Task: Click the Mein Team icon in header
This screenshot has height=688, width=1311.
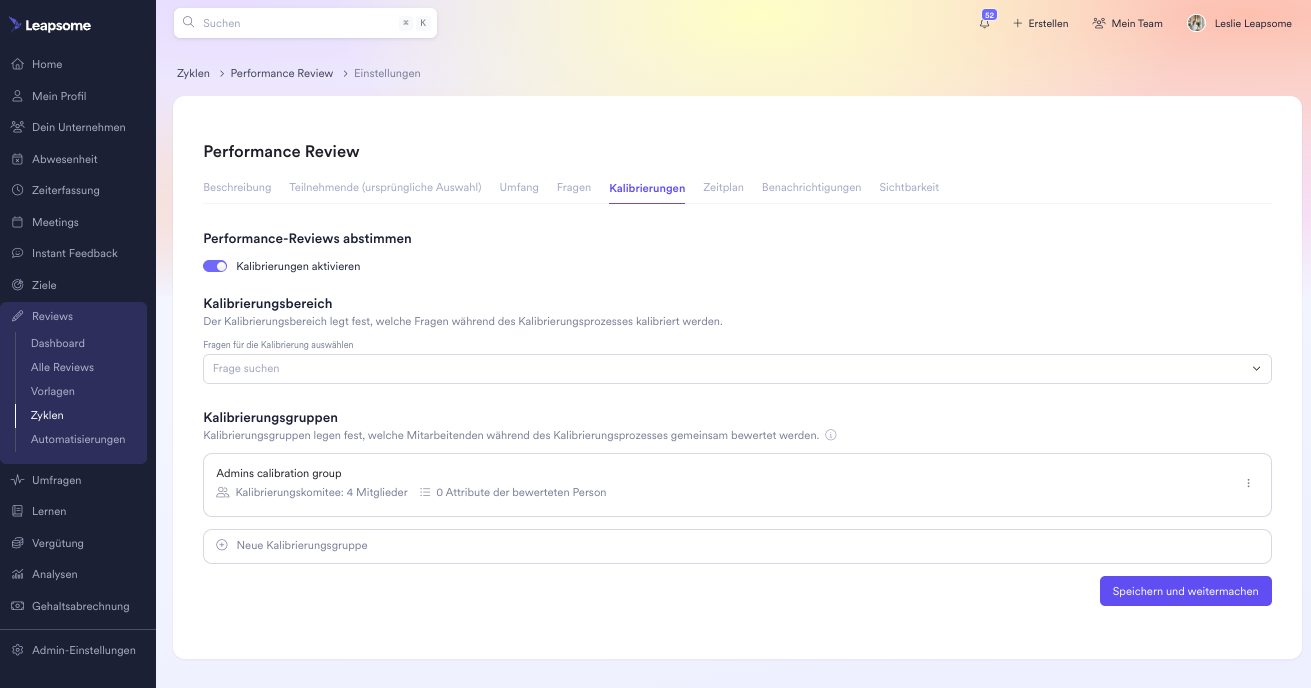Action: [1099, 23]
